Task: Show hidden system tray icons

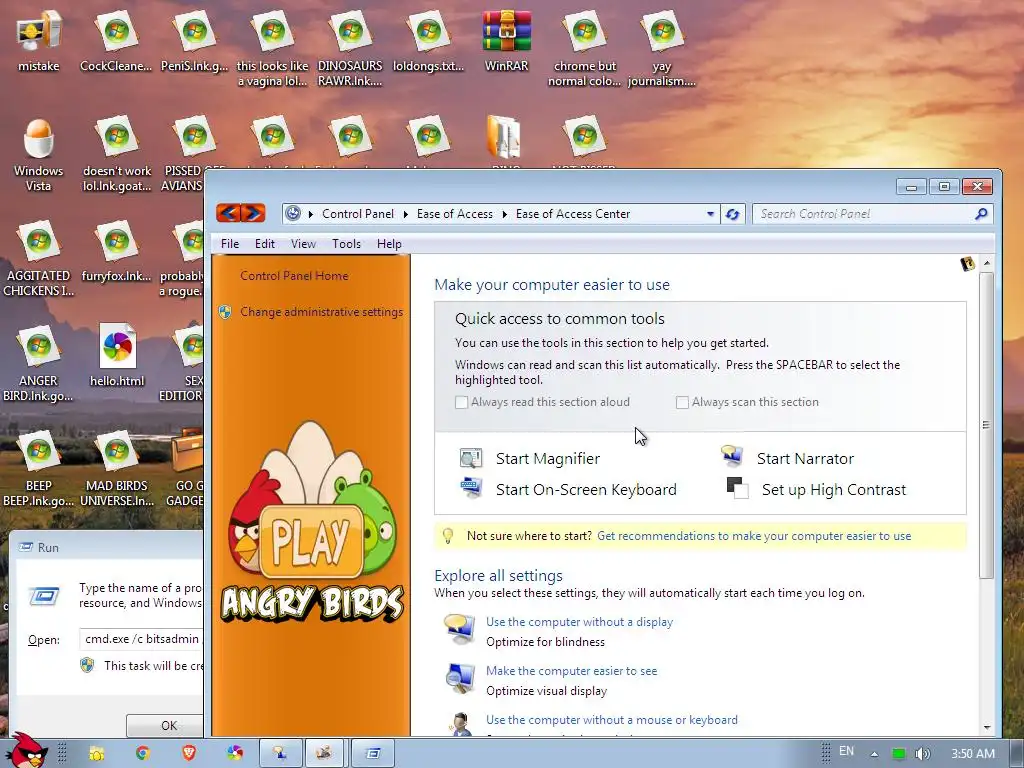Action: (x=874, y=754)
